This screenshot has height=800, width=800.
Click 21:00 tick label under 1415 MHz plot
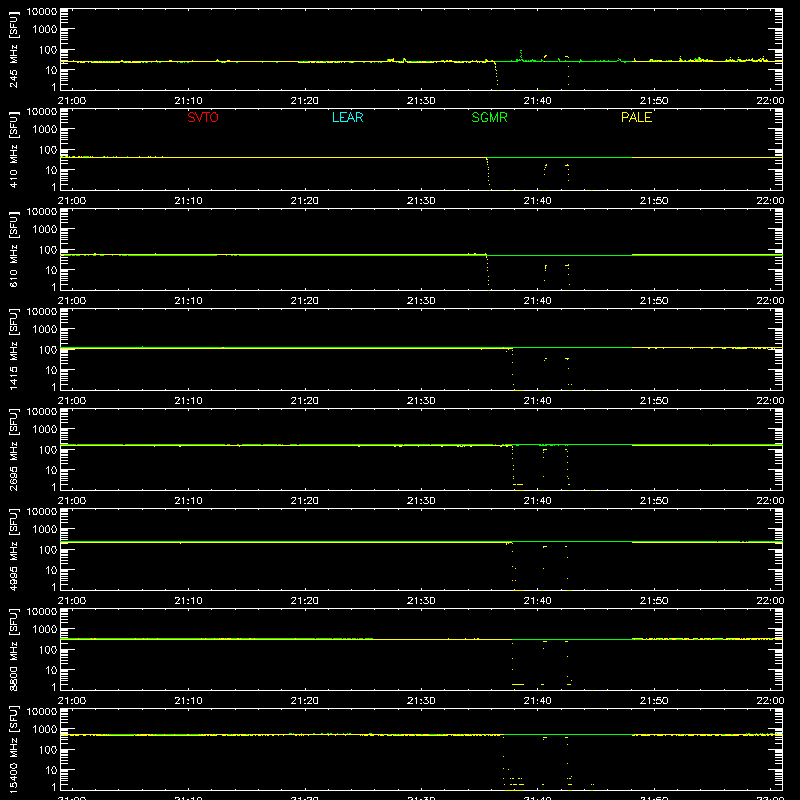point(72,401)
